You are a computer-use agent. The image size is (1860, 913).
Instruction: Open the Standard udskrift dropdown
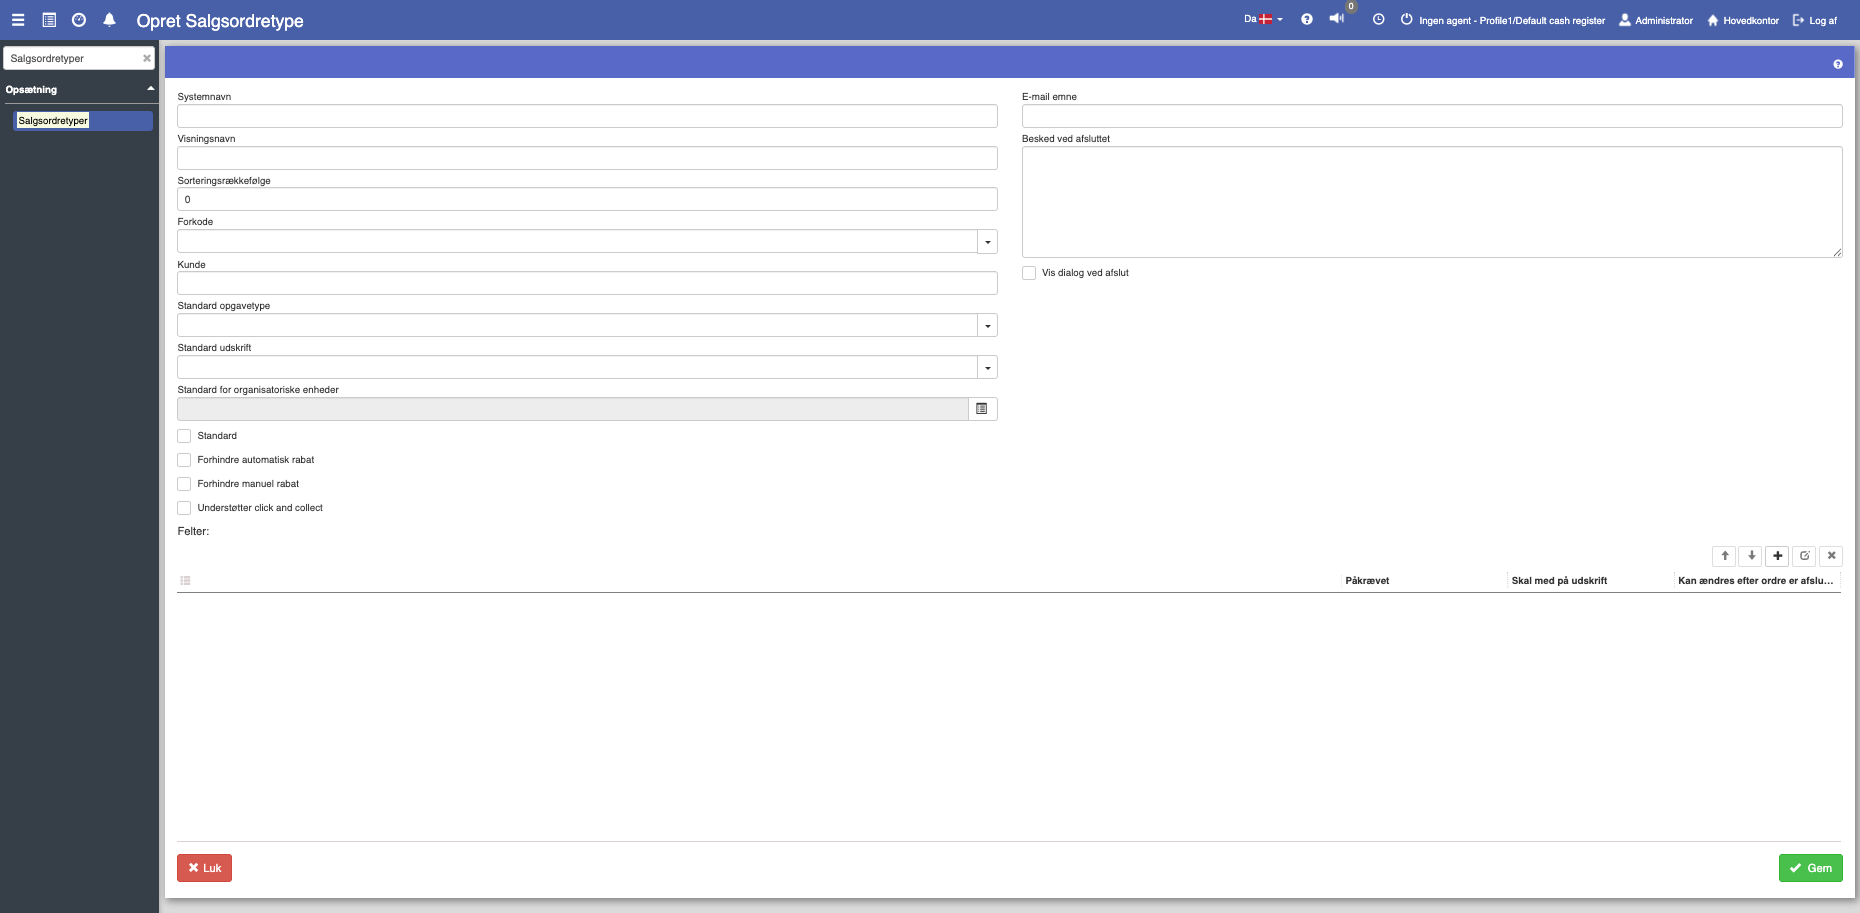click(987, 368)
